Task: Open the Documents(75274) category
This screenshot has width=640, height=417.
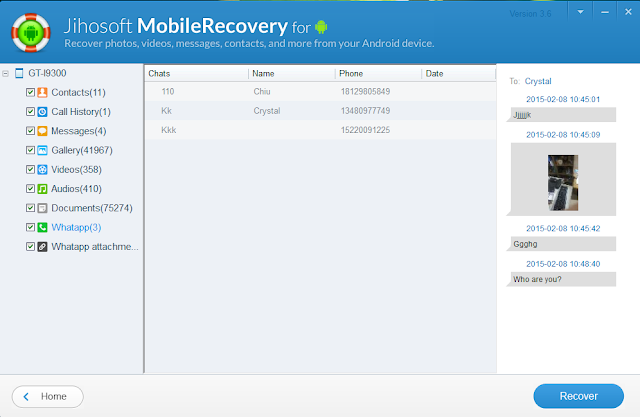Action: (92, 208)
